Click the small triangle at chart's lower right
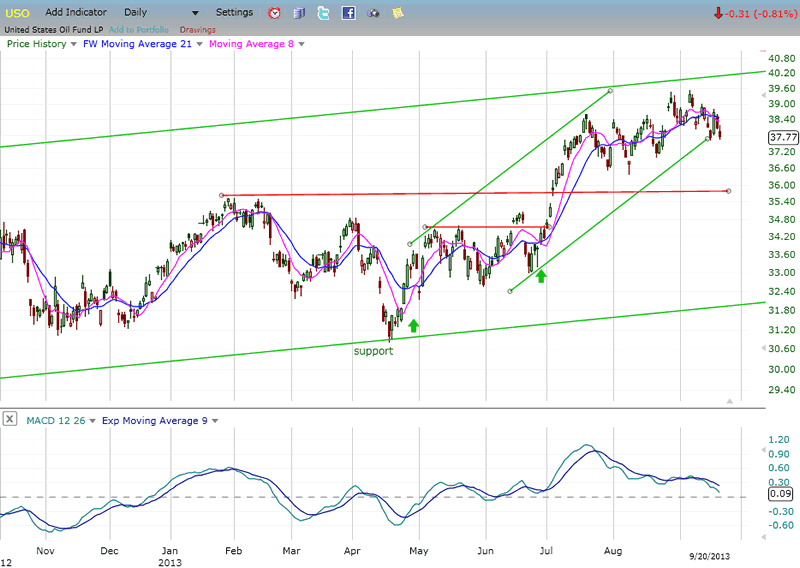800x568 pixels. tap(728, 401)
